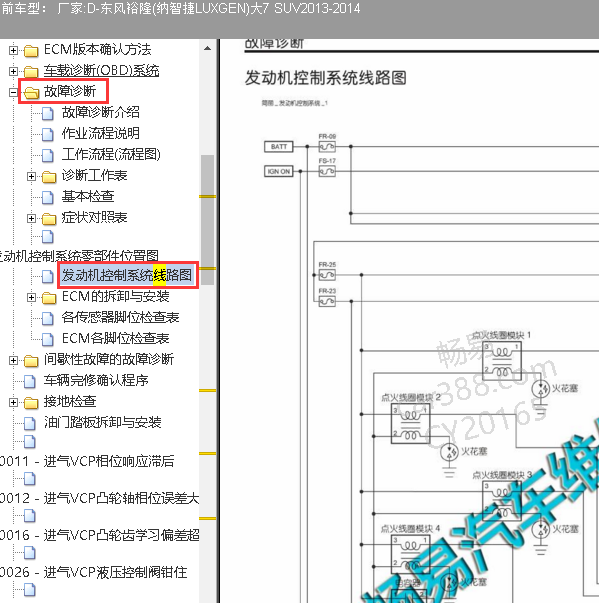Open the 各传感器脚位检查表 page
The image size is (599, 603).
pos(120,318)
